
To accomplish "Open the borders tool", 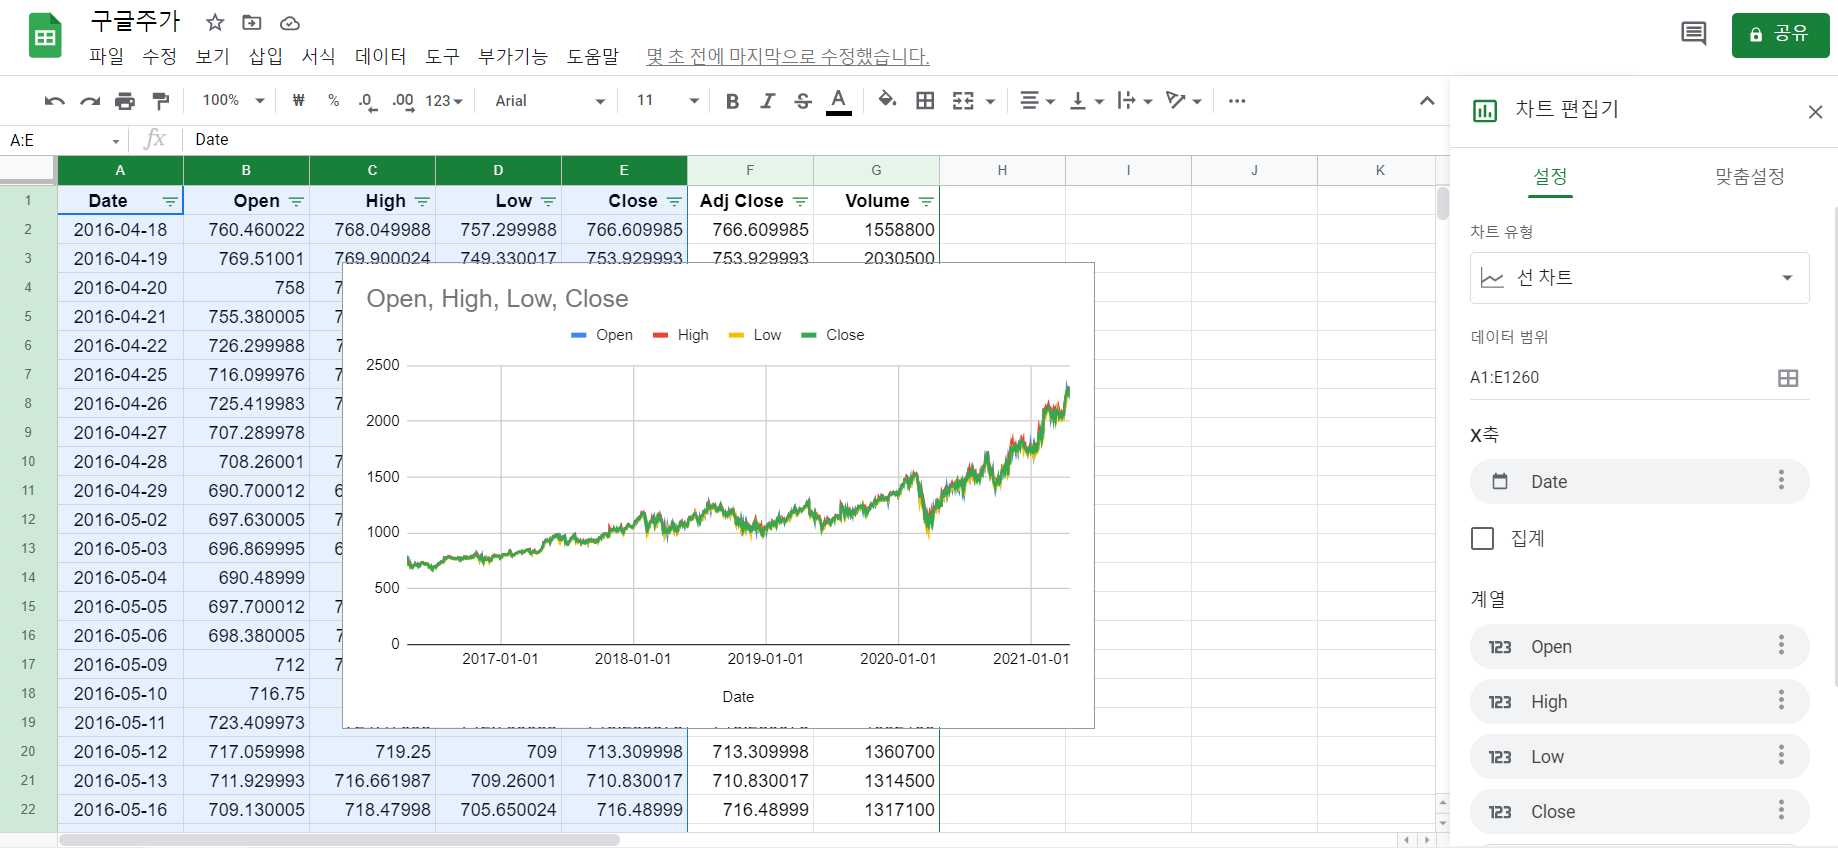I will point(925,101).
